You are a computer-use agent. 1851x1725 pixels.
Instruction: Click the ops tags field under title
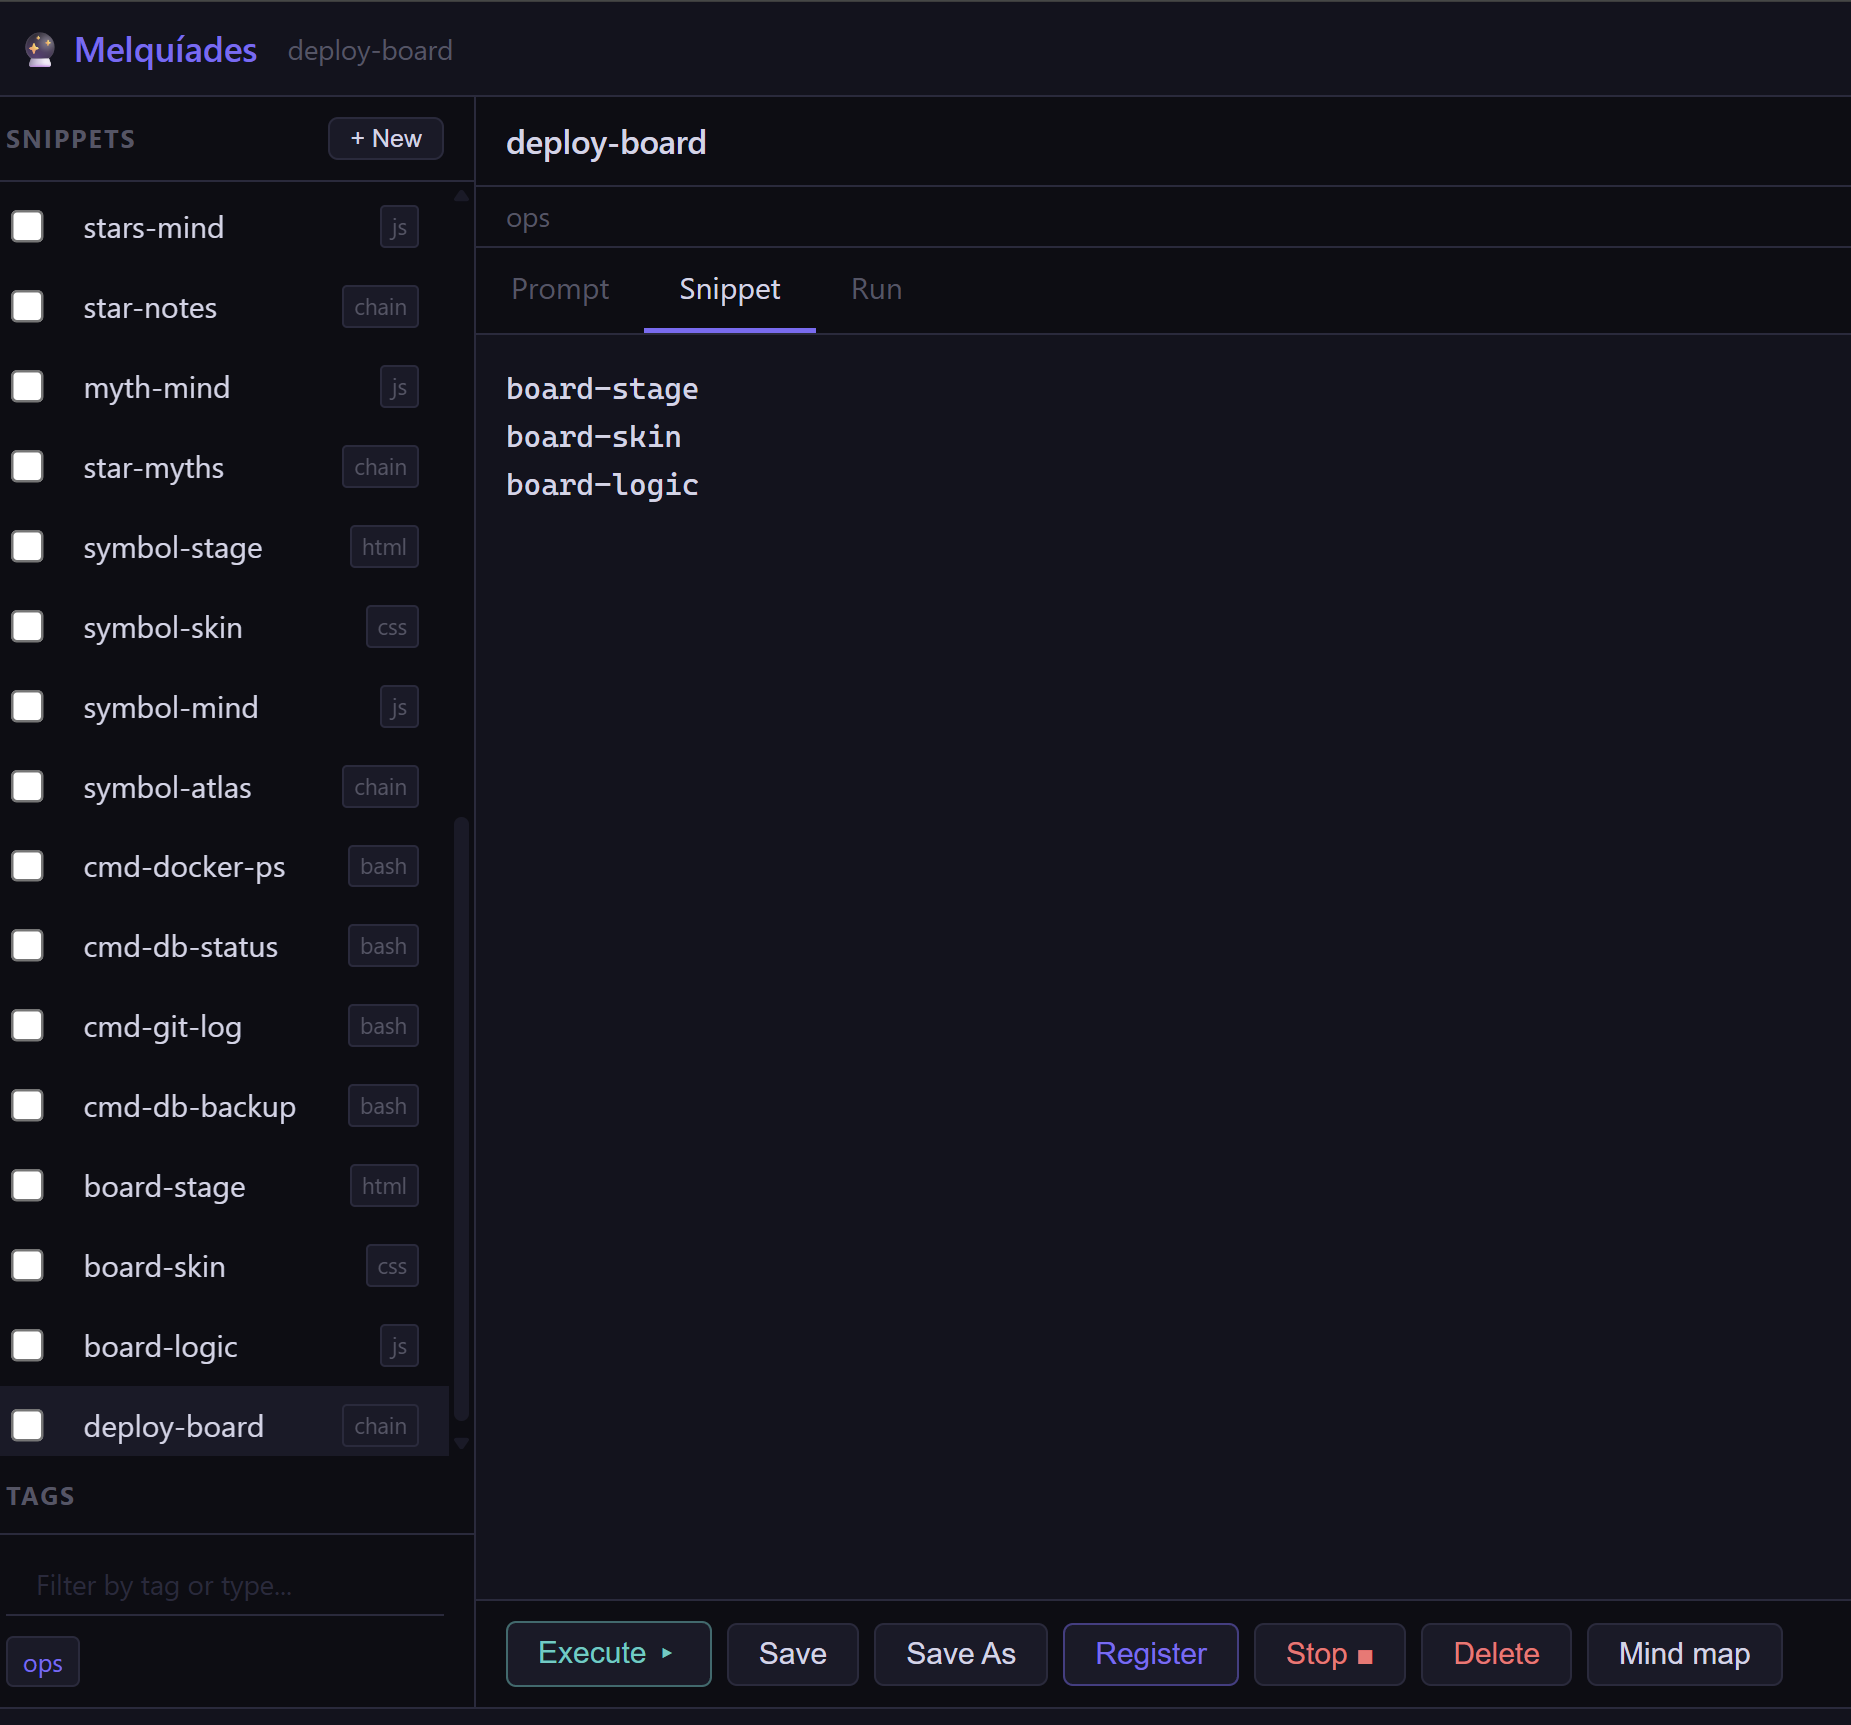click(1162, 218)
